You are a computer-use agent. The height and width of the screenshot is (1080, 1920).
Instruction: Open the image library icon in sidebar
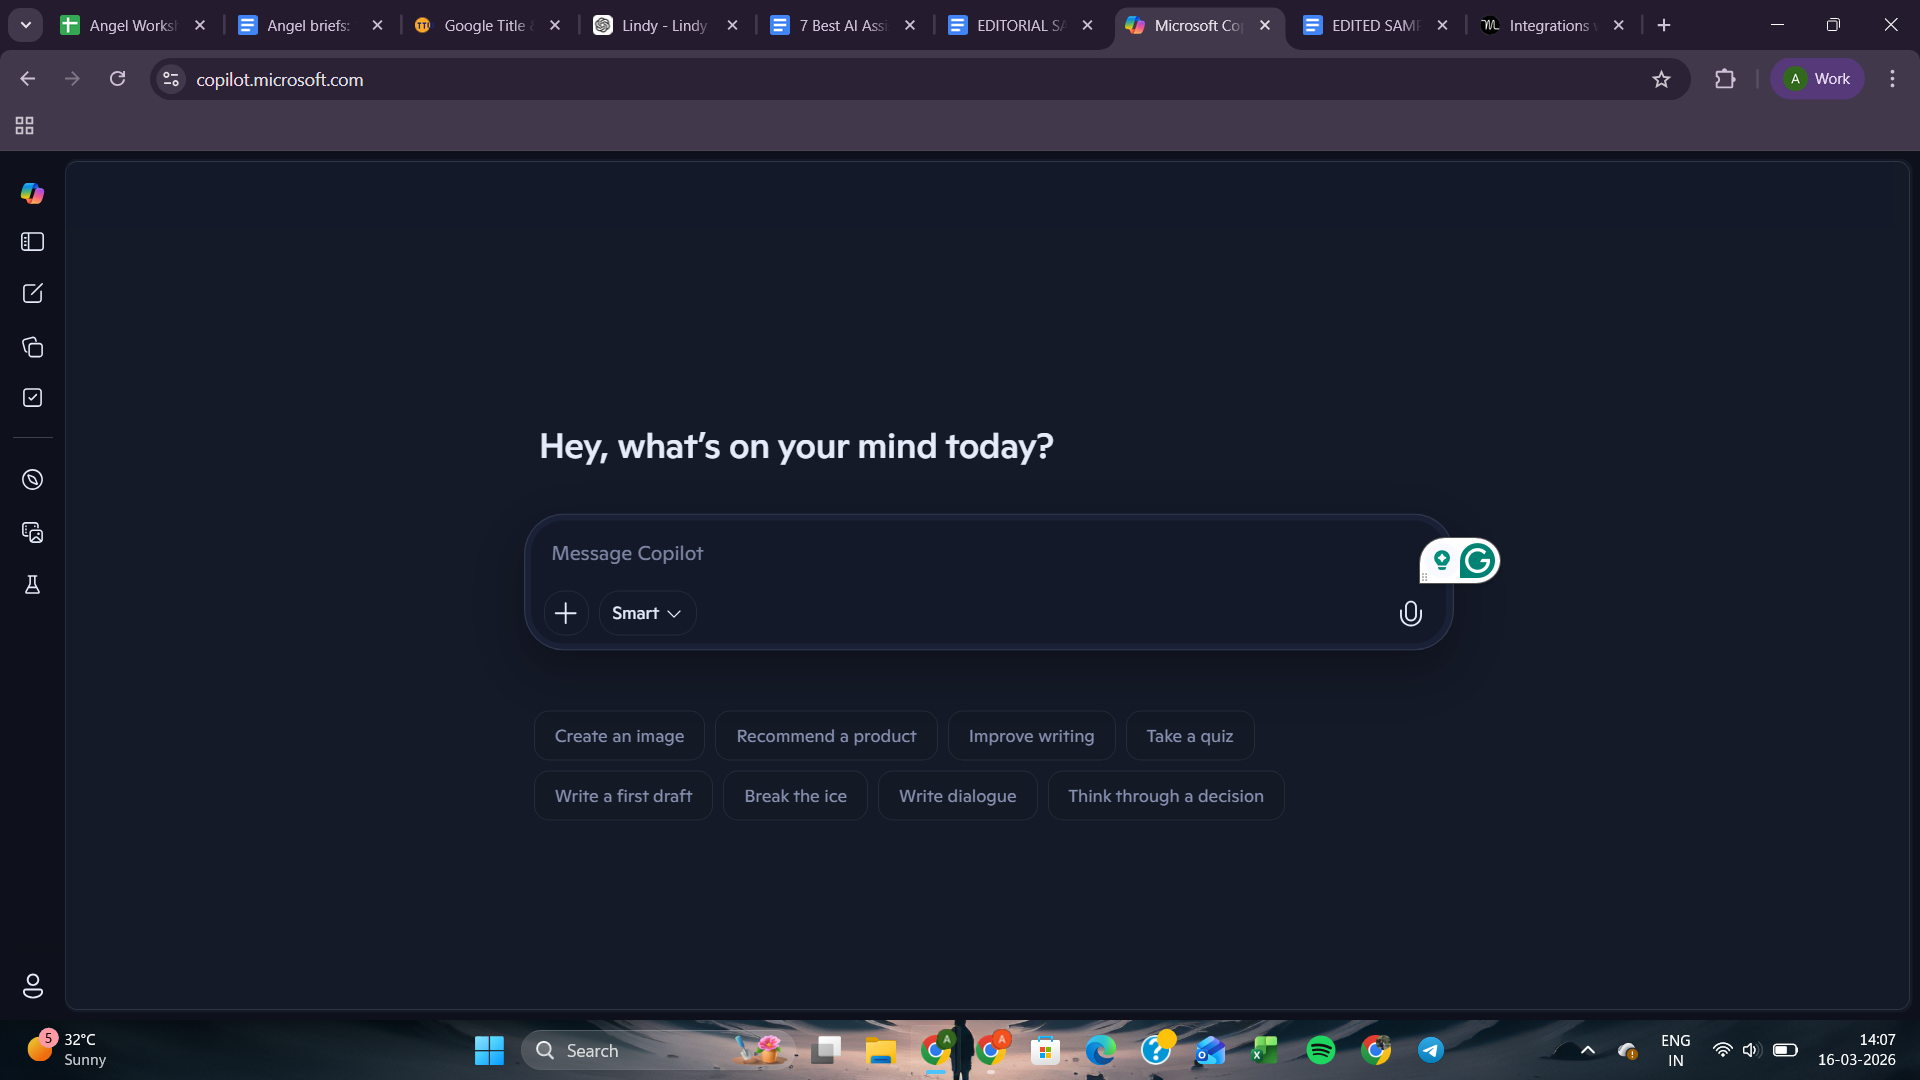[x=32, y=532]
